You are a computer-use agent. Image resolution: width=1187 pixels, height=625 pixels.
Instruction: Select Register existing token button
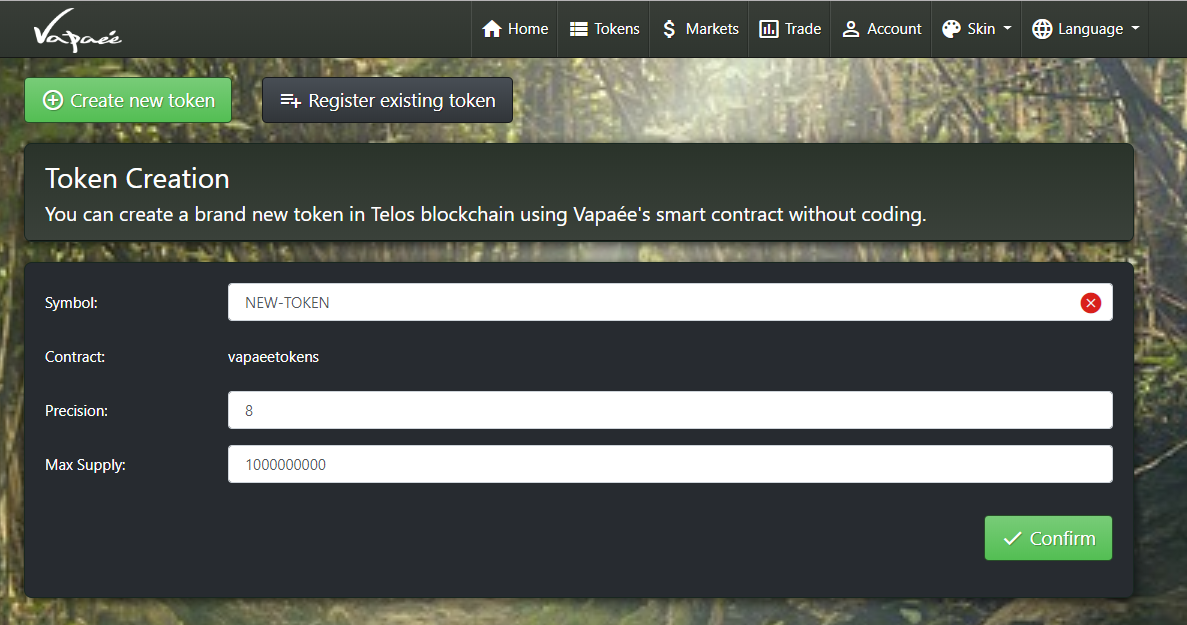point(388,100)
